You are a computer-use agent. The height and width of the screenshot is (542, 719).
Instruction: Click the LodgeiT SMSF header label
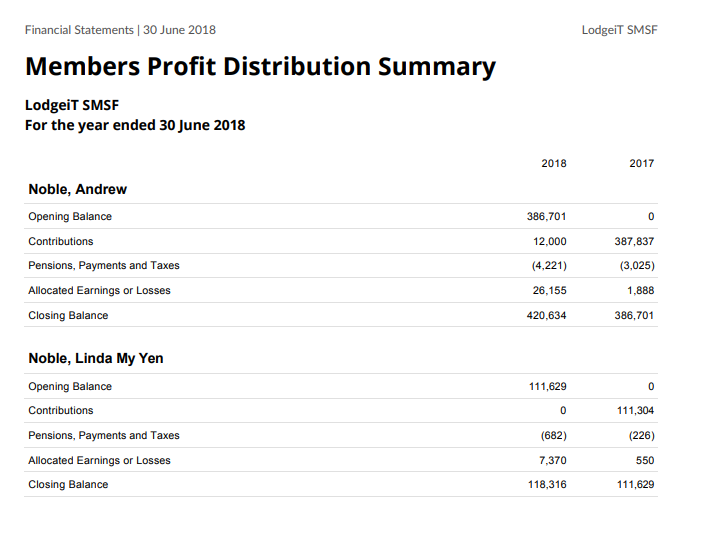tap(619, 30)
